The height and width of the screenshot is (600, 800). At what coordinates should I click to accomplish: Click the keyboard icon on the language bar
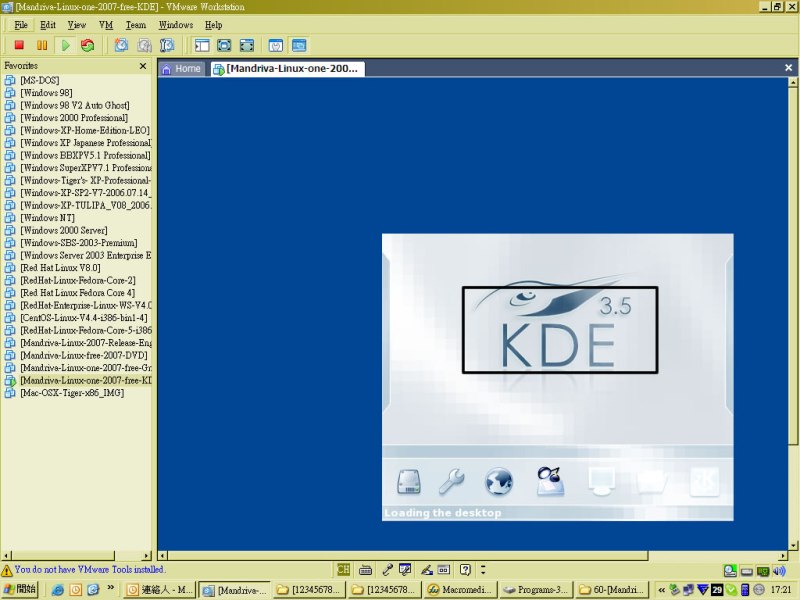click(365, 570)
